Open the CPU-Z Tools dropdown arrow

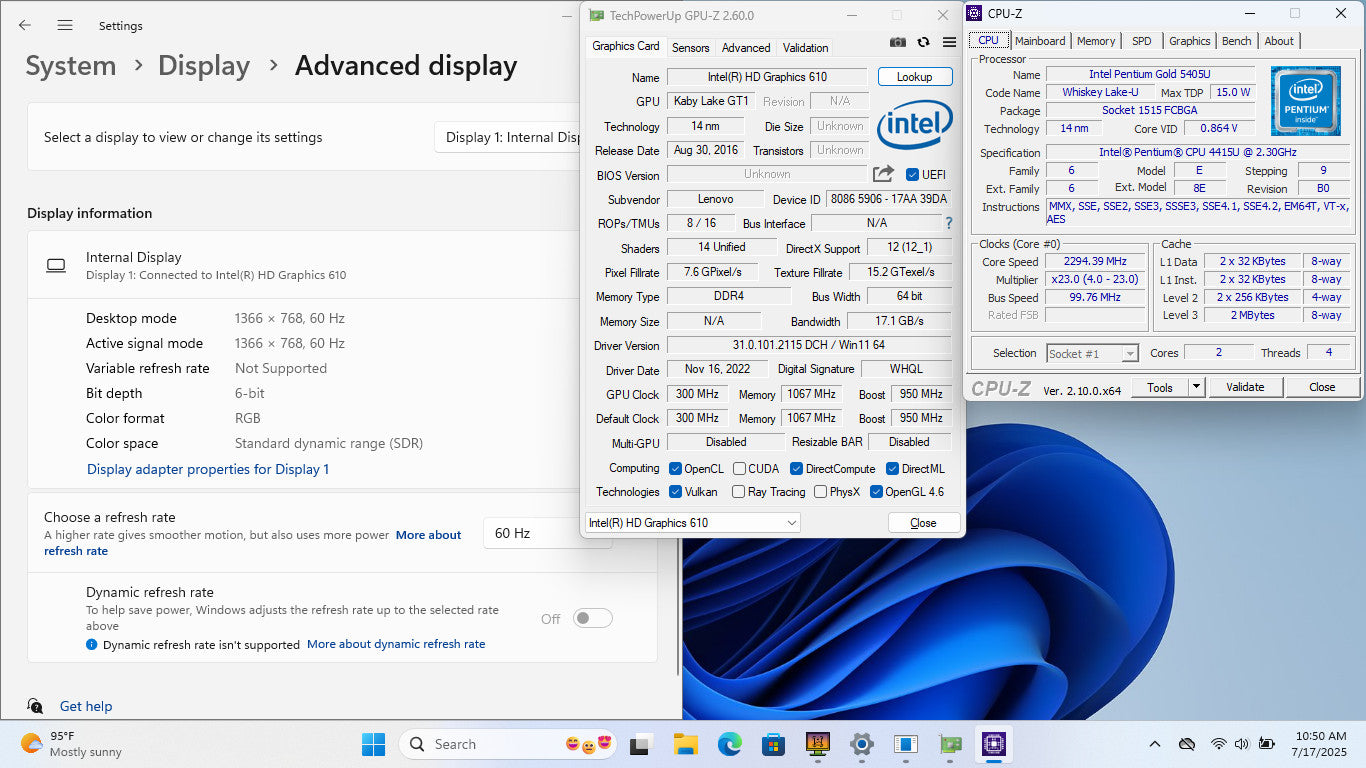(x=1196, y=387)
